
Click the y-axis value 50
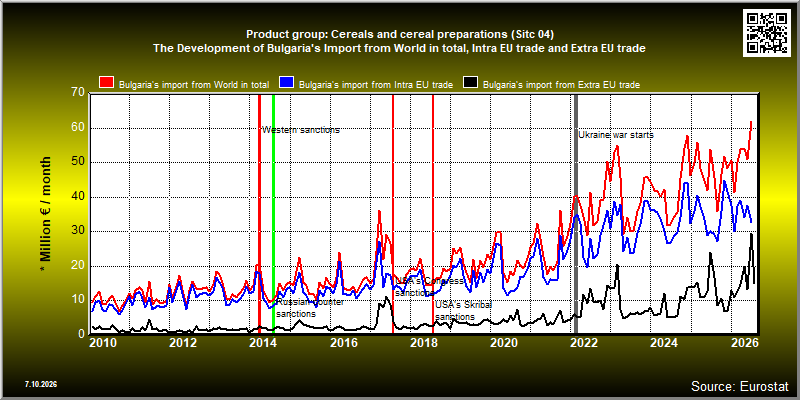[x=78, y=162]
